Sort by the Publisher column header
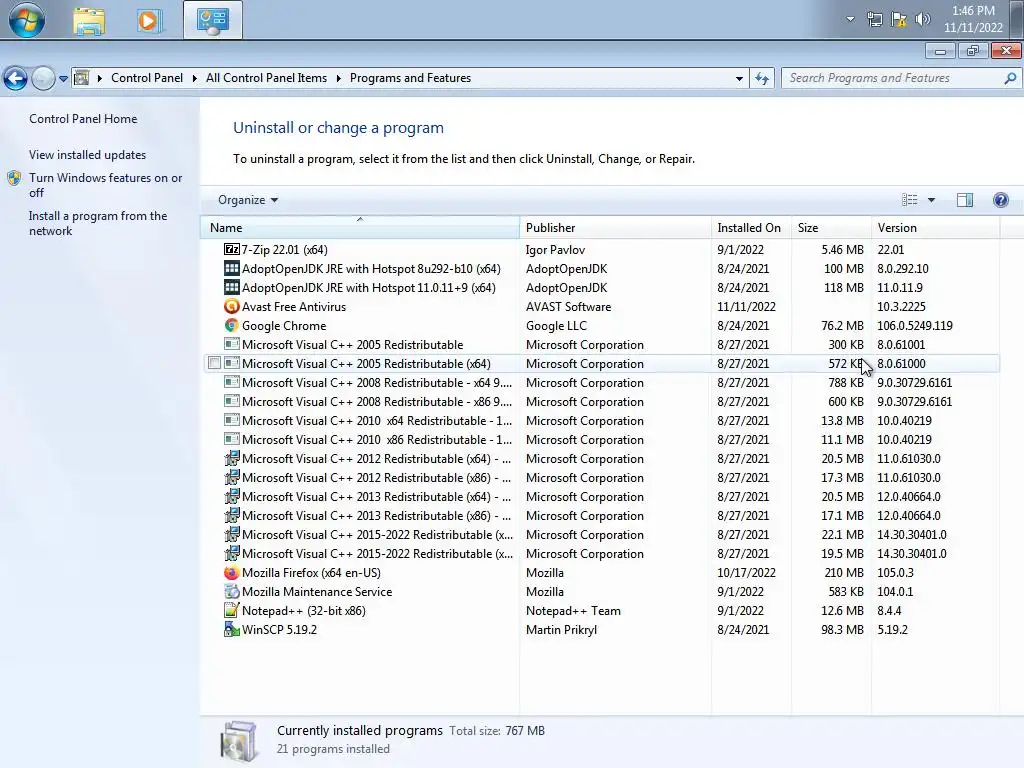 click(x=615, y=227)
